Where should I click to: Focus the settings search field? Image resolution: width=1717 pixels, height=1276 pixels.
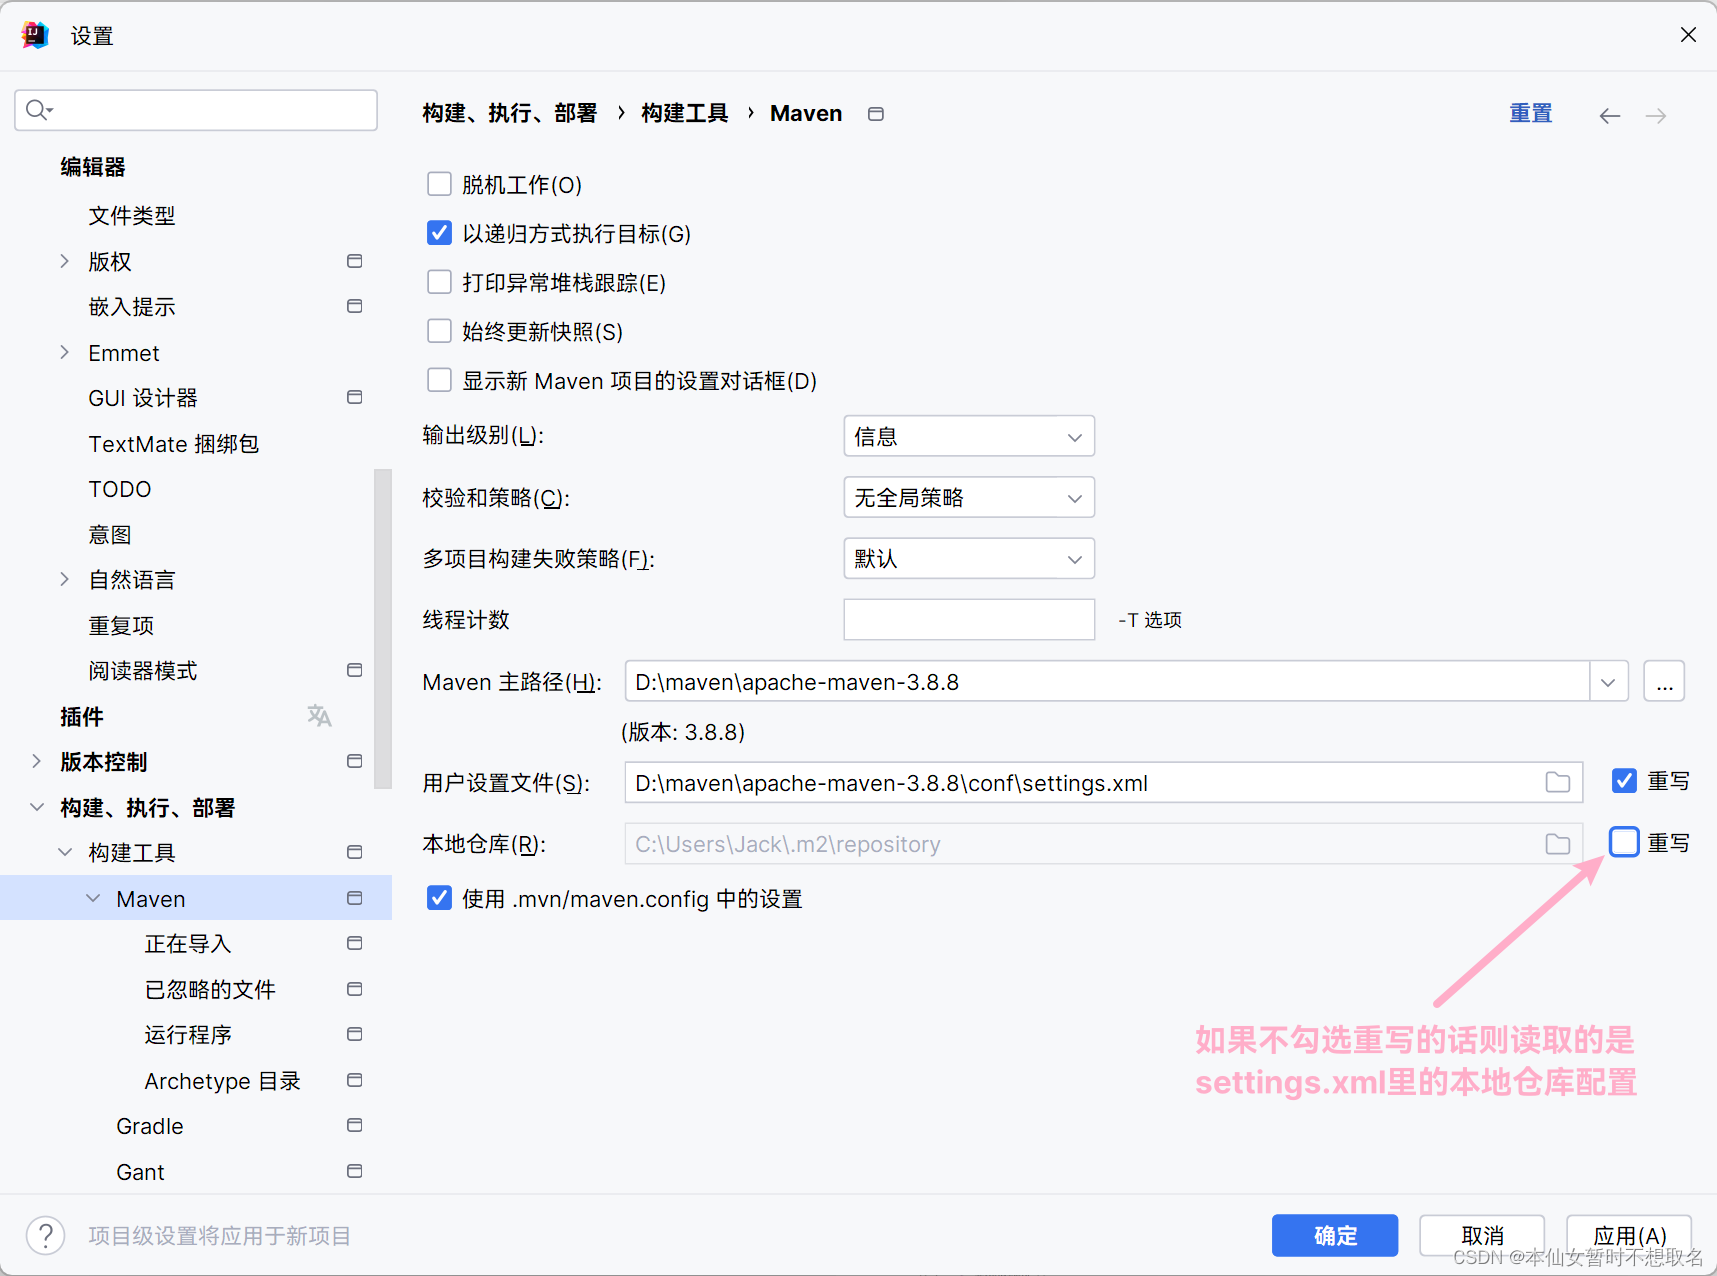click(196, 110)
